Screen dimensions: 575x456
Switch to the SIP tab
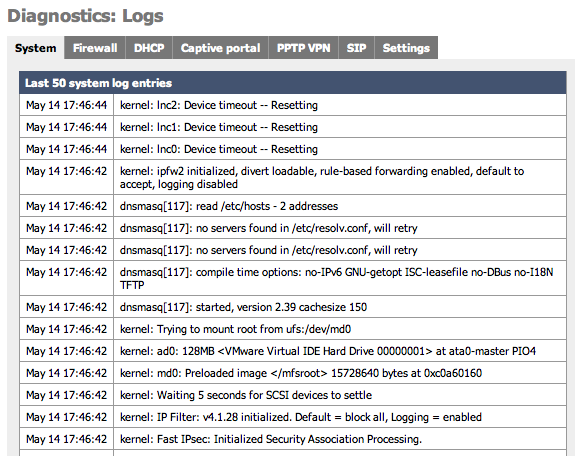pyautogui.click(x=356, y=48)
